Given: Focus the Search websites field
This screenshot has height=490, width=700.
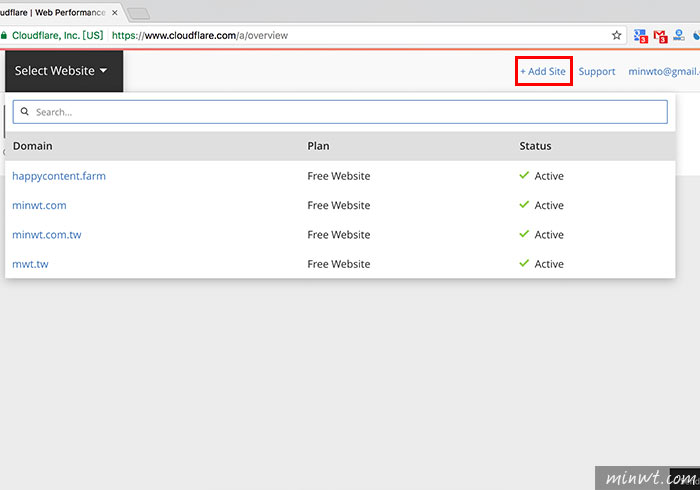Looking at the screenshot, I should click(x=340, y=112).
